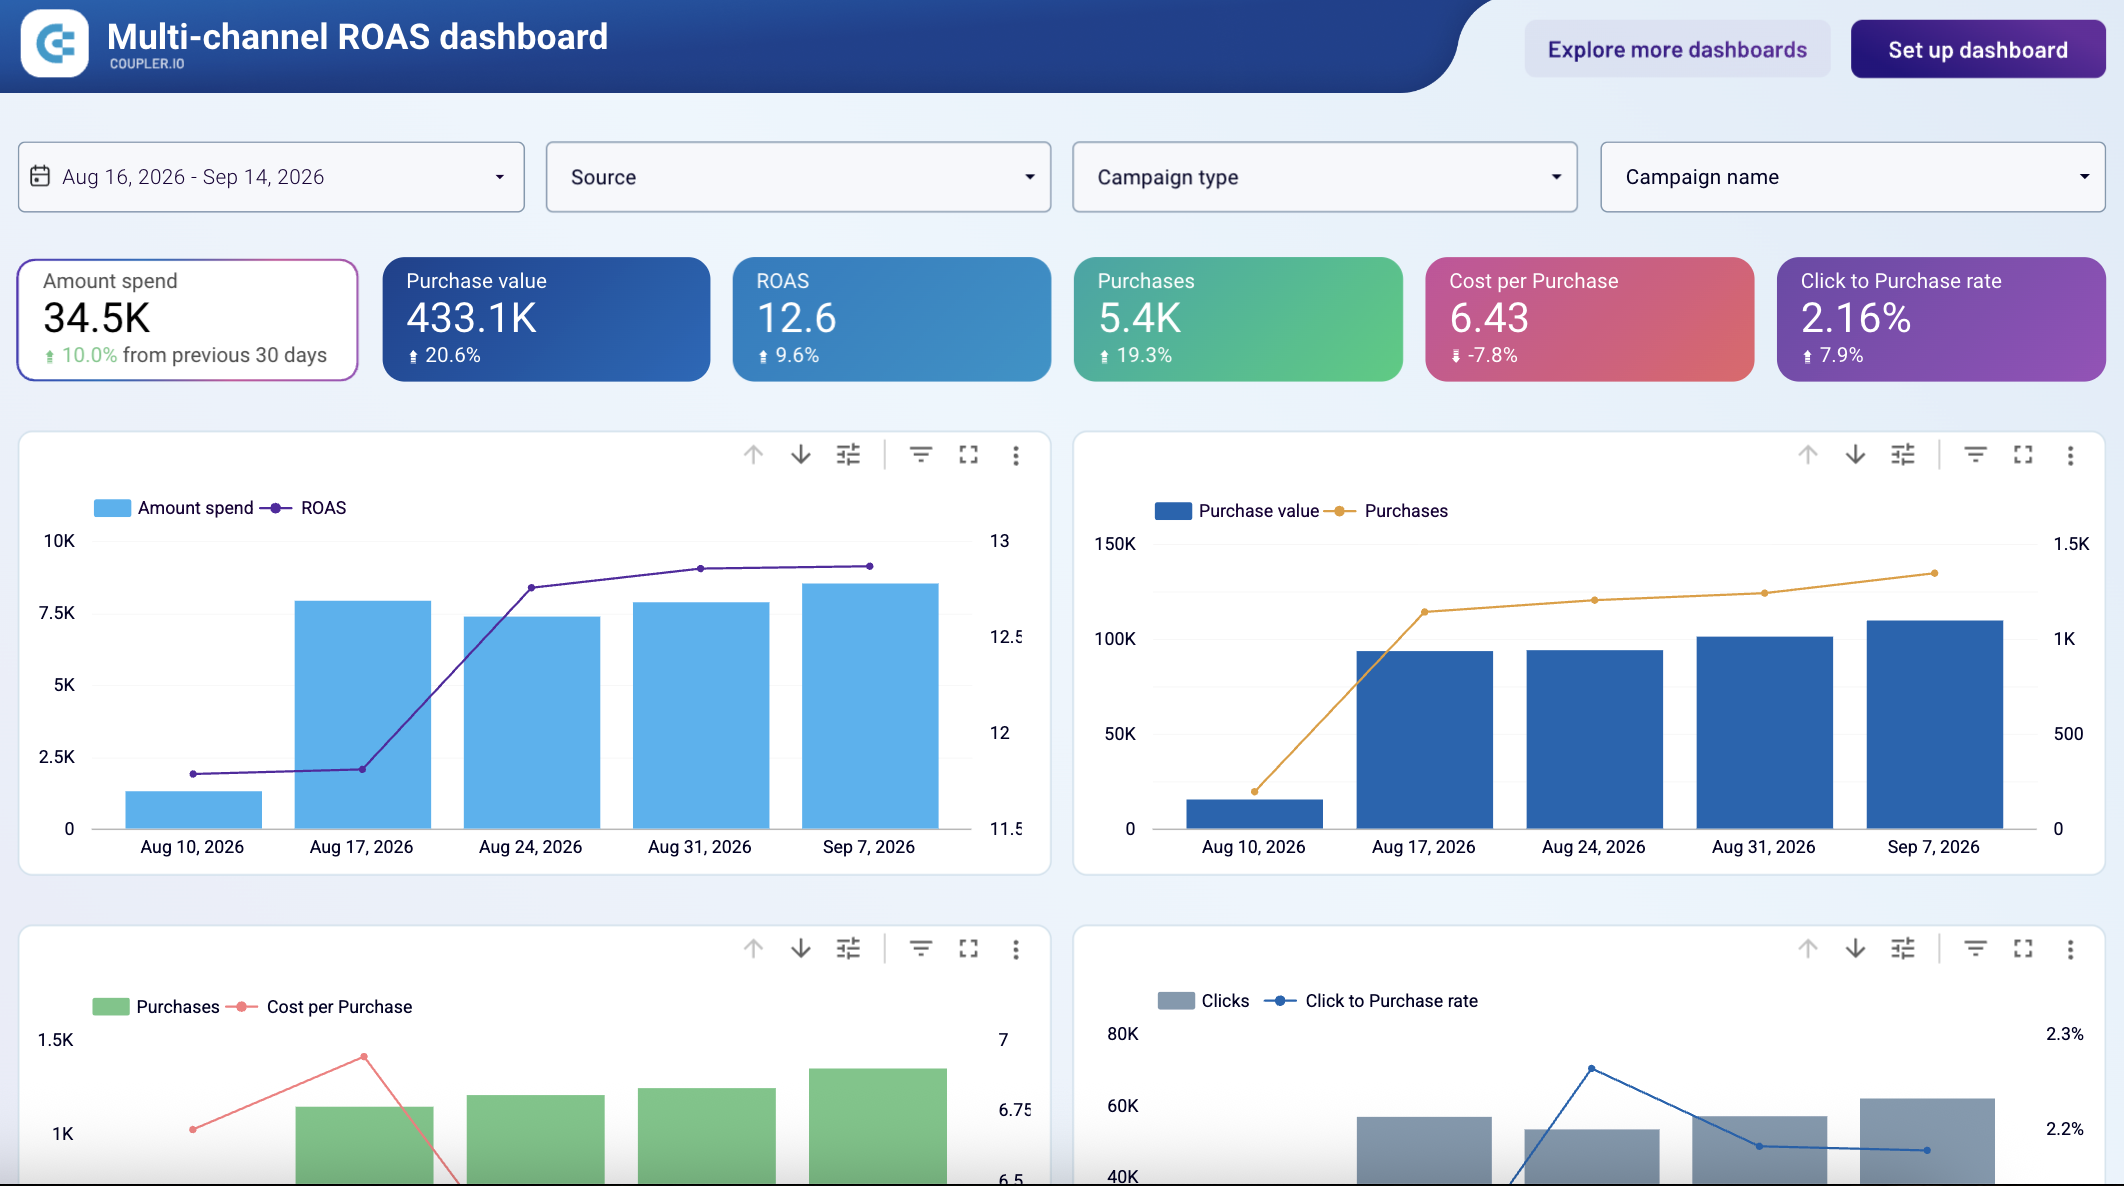Image resolution: width=2124 pixels, height=1186 pixels.
Task: Click the ROAS legend line marker
Action: coord(275,508)
